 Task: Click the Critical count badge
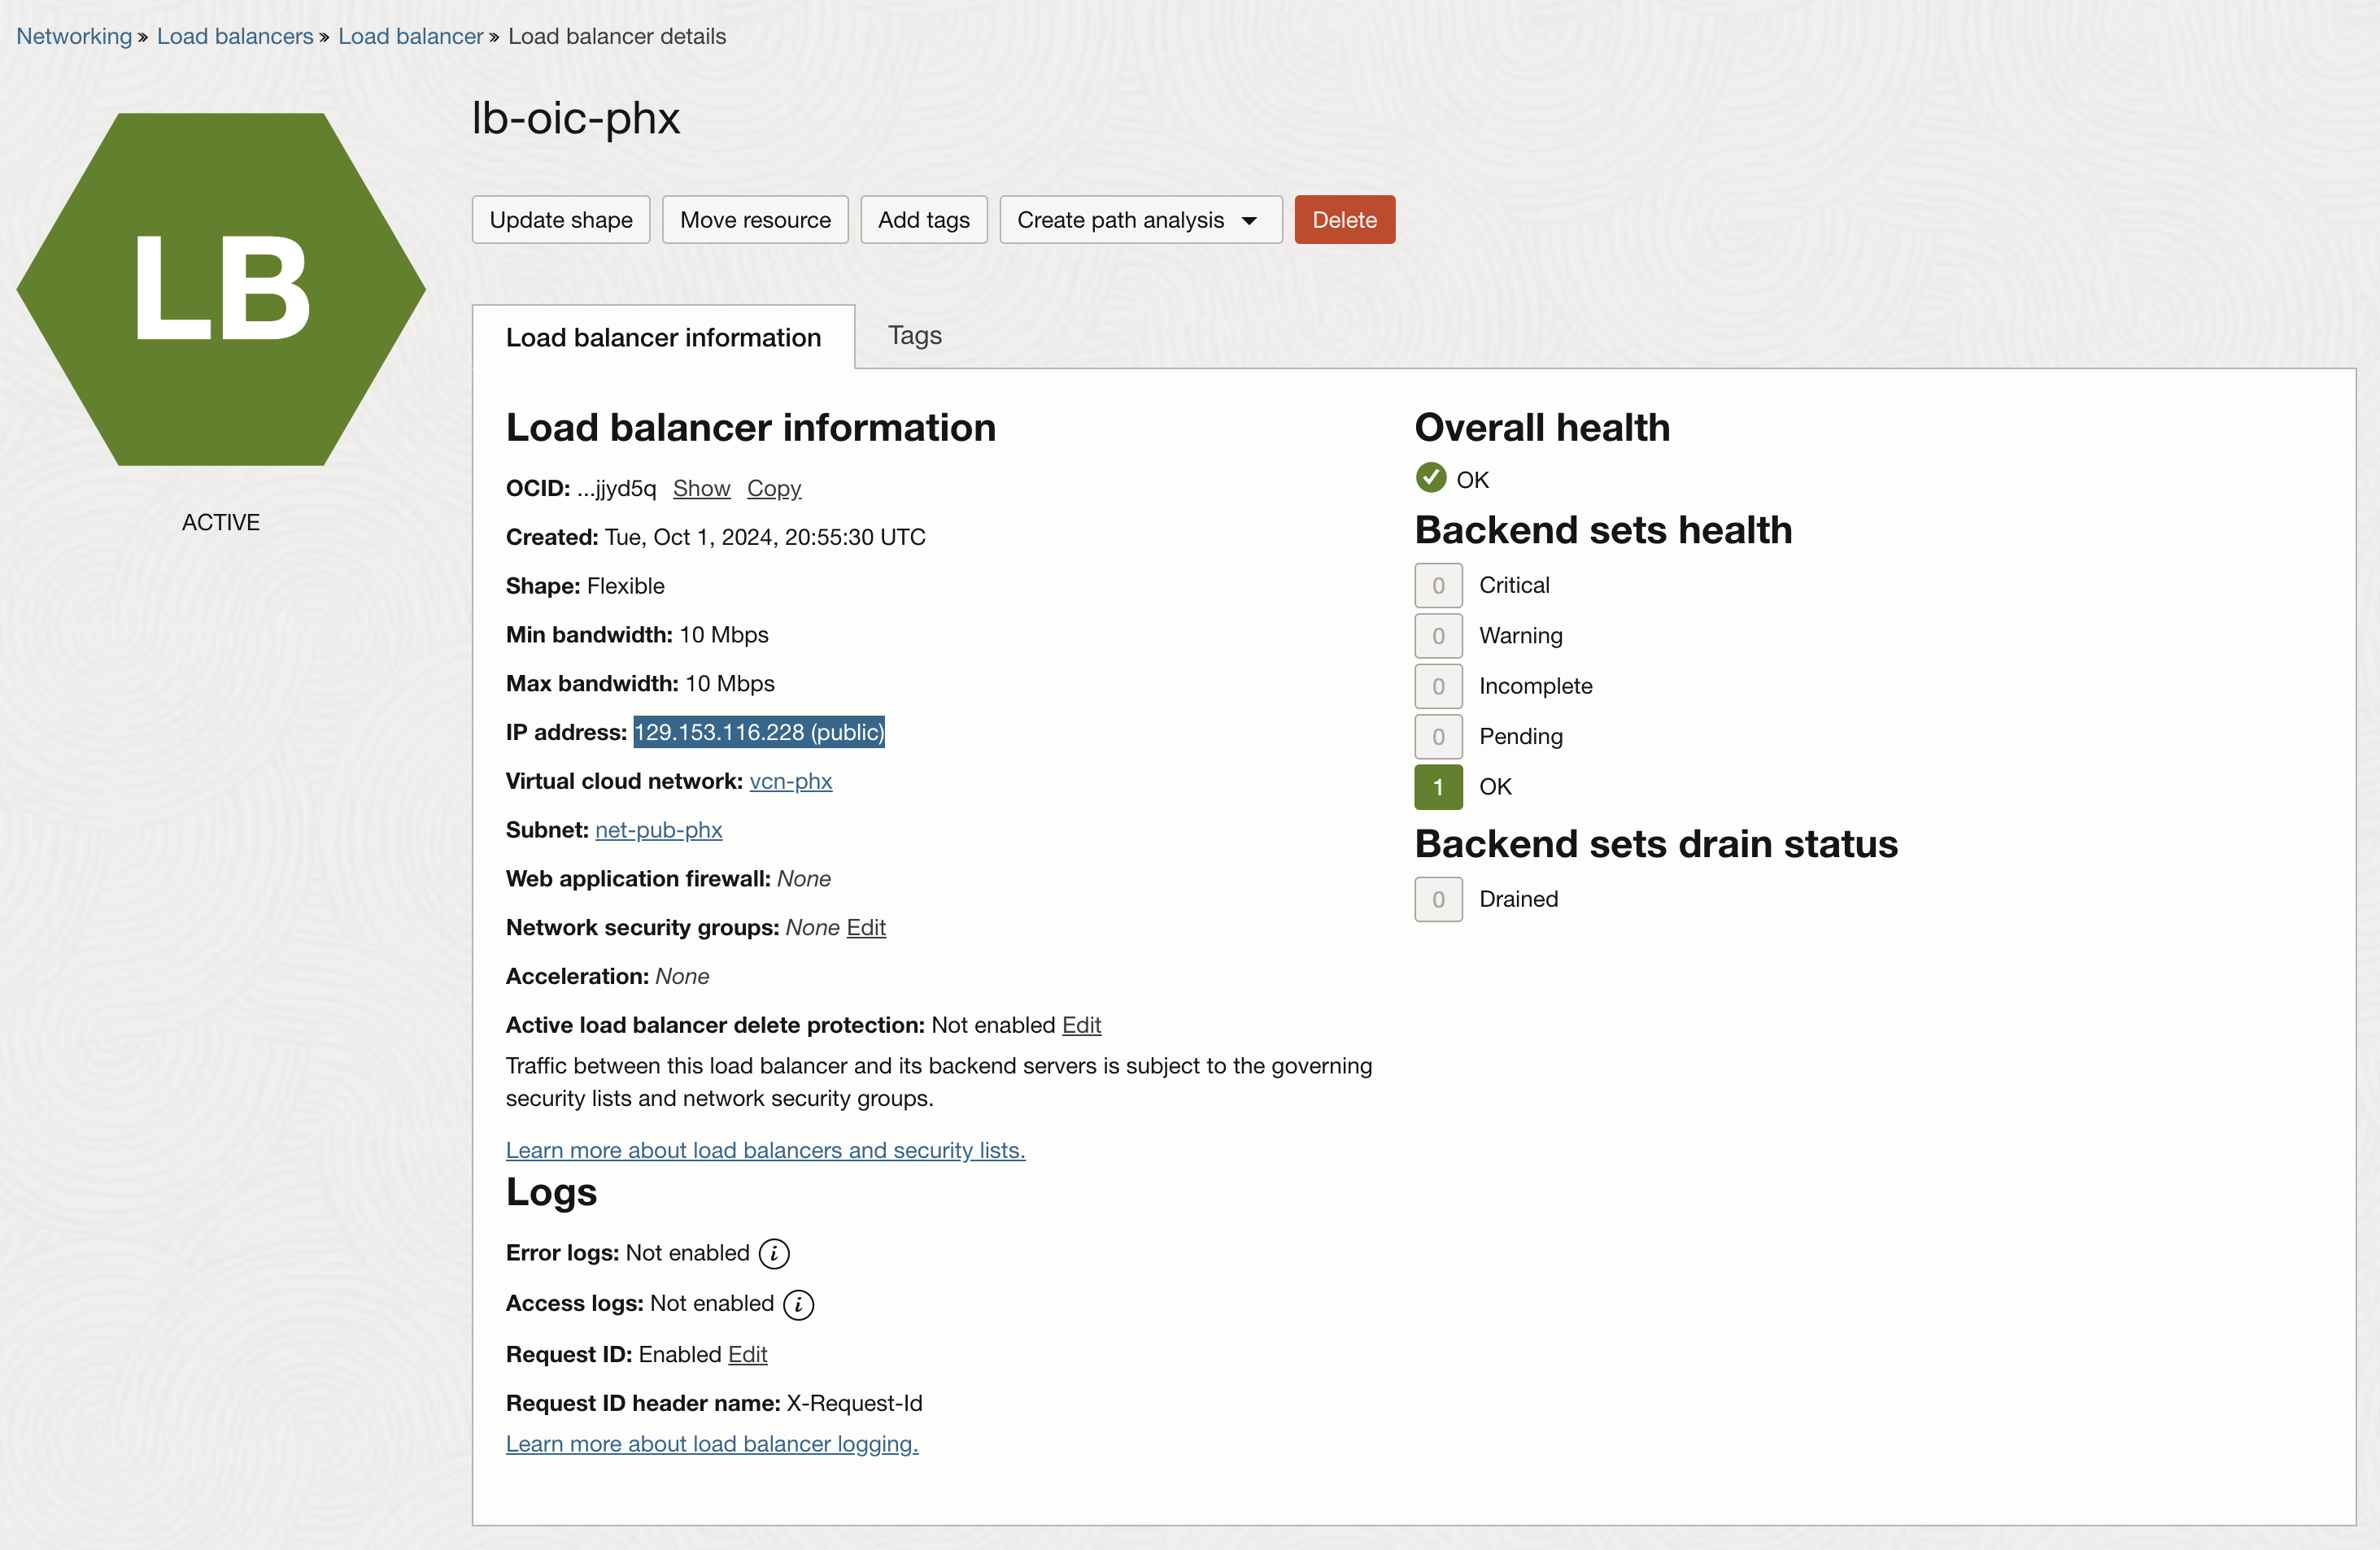point(1437,585)
